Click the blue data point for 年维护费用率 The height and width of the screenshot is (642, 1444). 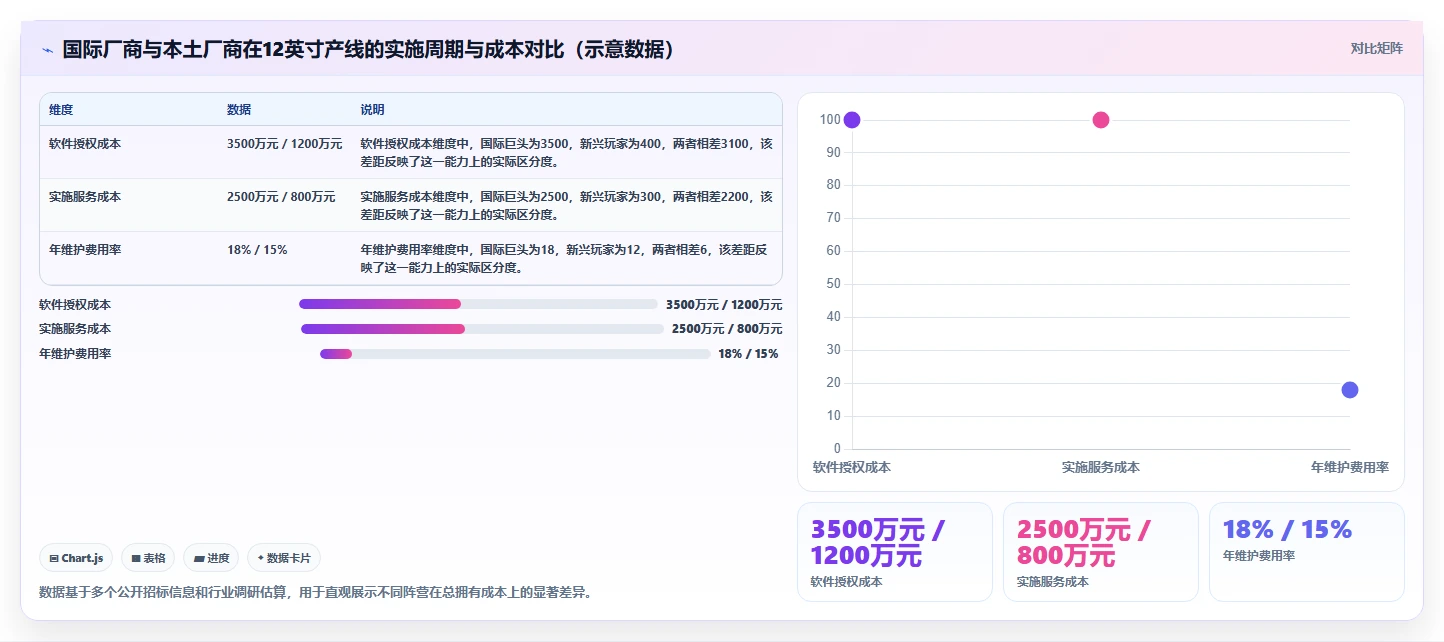tap(1350, 390)
